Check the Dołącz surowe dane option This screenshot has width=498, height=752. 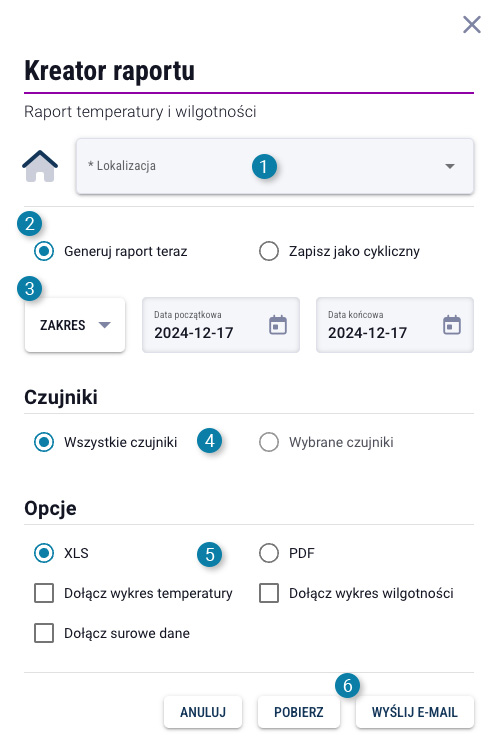pyautogui.click(x=44, y=633)
